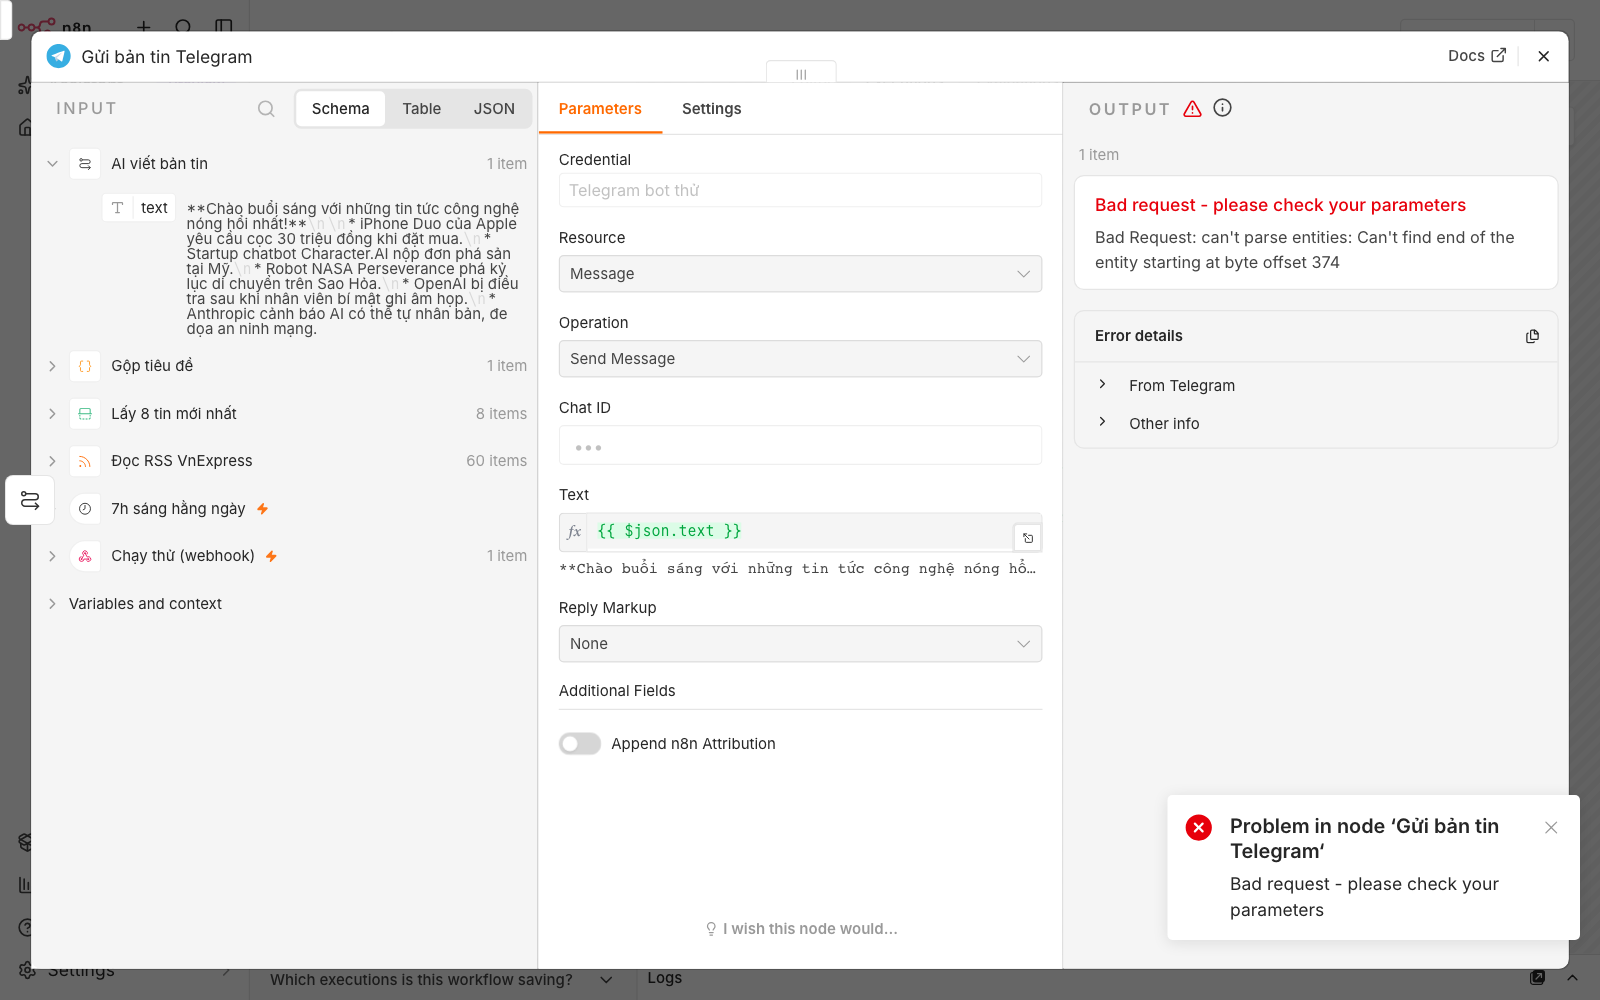The height and width of the screenshot is (1000, 1600).
Task: Open the Docs link
Action: pos(1476,56)
